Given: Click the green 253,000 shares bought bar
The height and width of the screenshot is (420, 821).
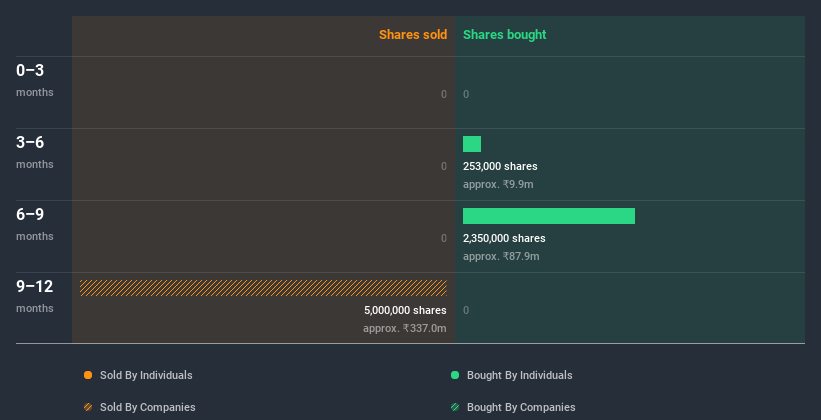Looking at the screenshot, I should click(472, 144).
